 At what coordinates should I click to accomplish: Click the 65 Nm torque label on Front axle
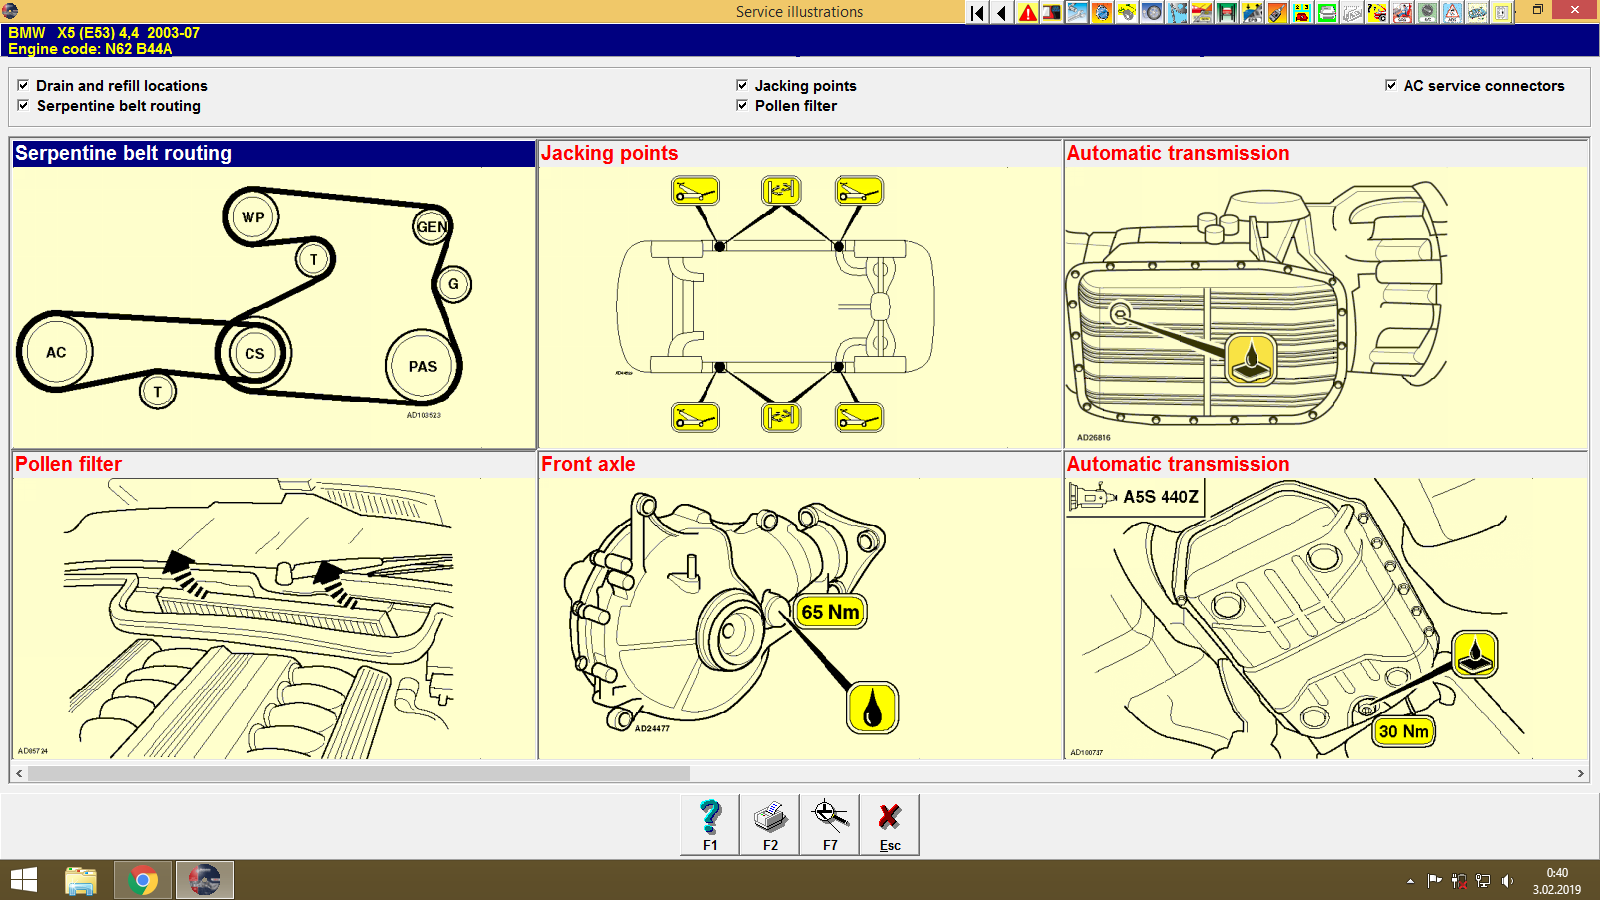pos(830,611)
